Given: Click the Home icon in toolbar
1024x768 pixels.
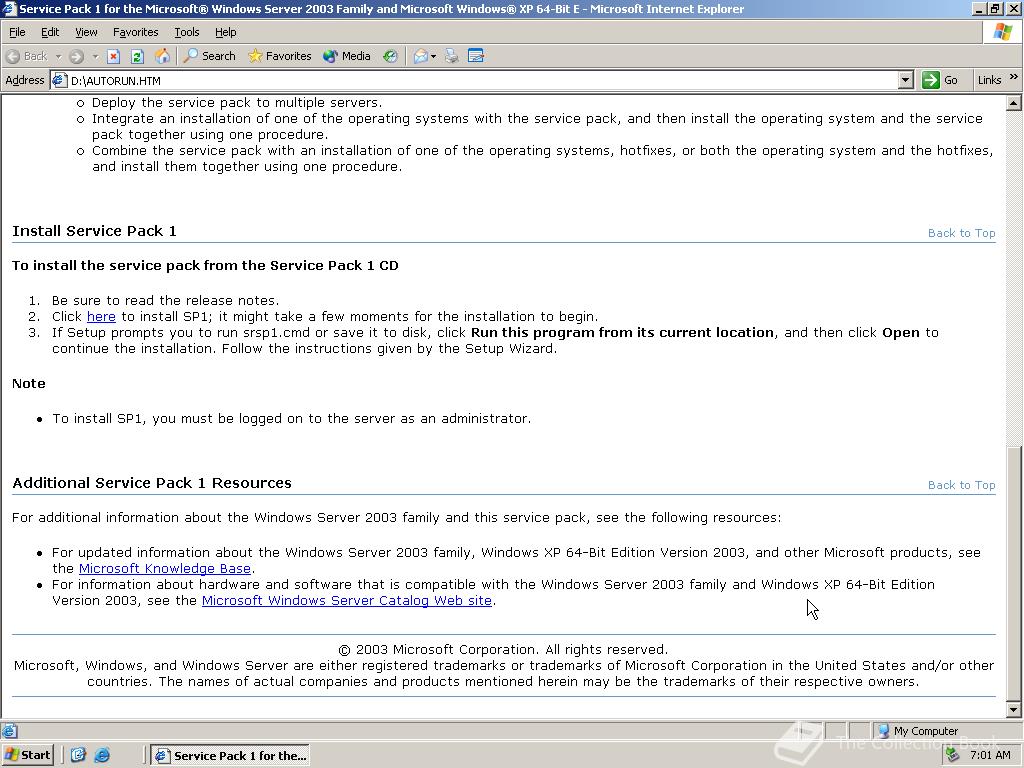Looking at the screenshot, I should [162, 56].
